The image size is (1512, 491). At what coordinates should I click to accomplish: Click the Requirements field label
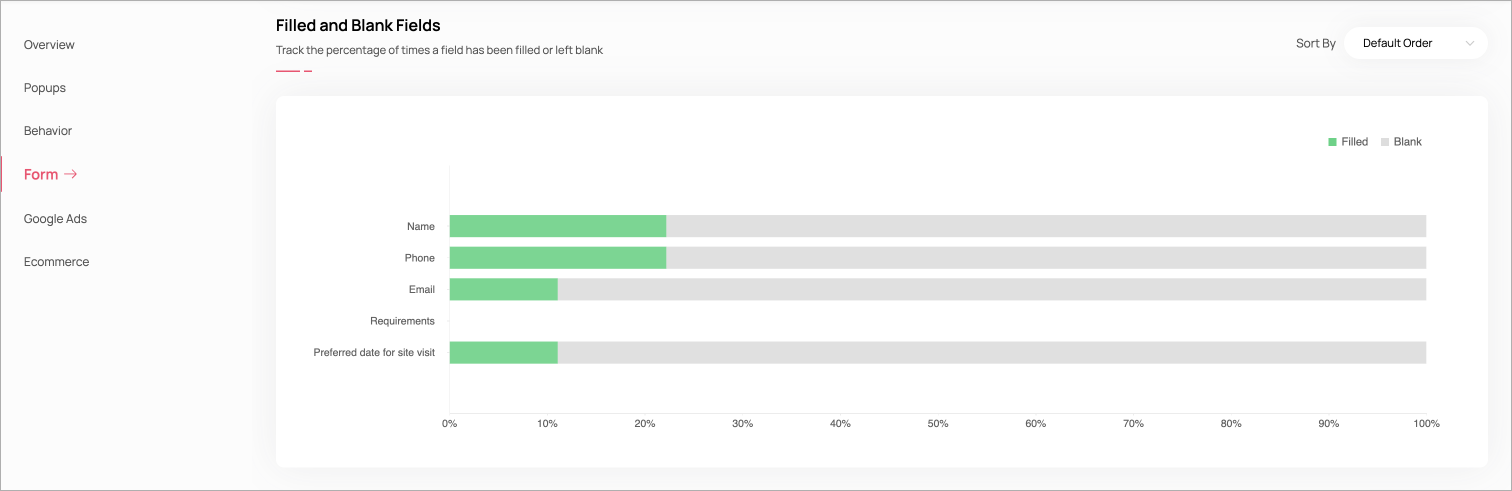coord(402,321)
